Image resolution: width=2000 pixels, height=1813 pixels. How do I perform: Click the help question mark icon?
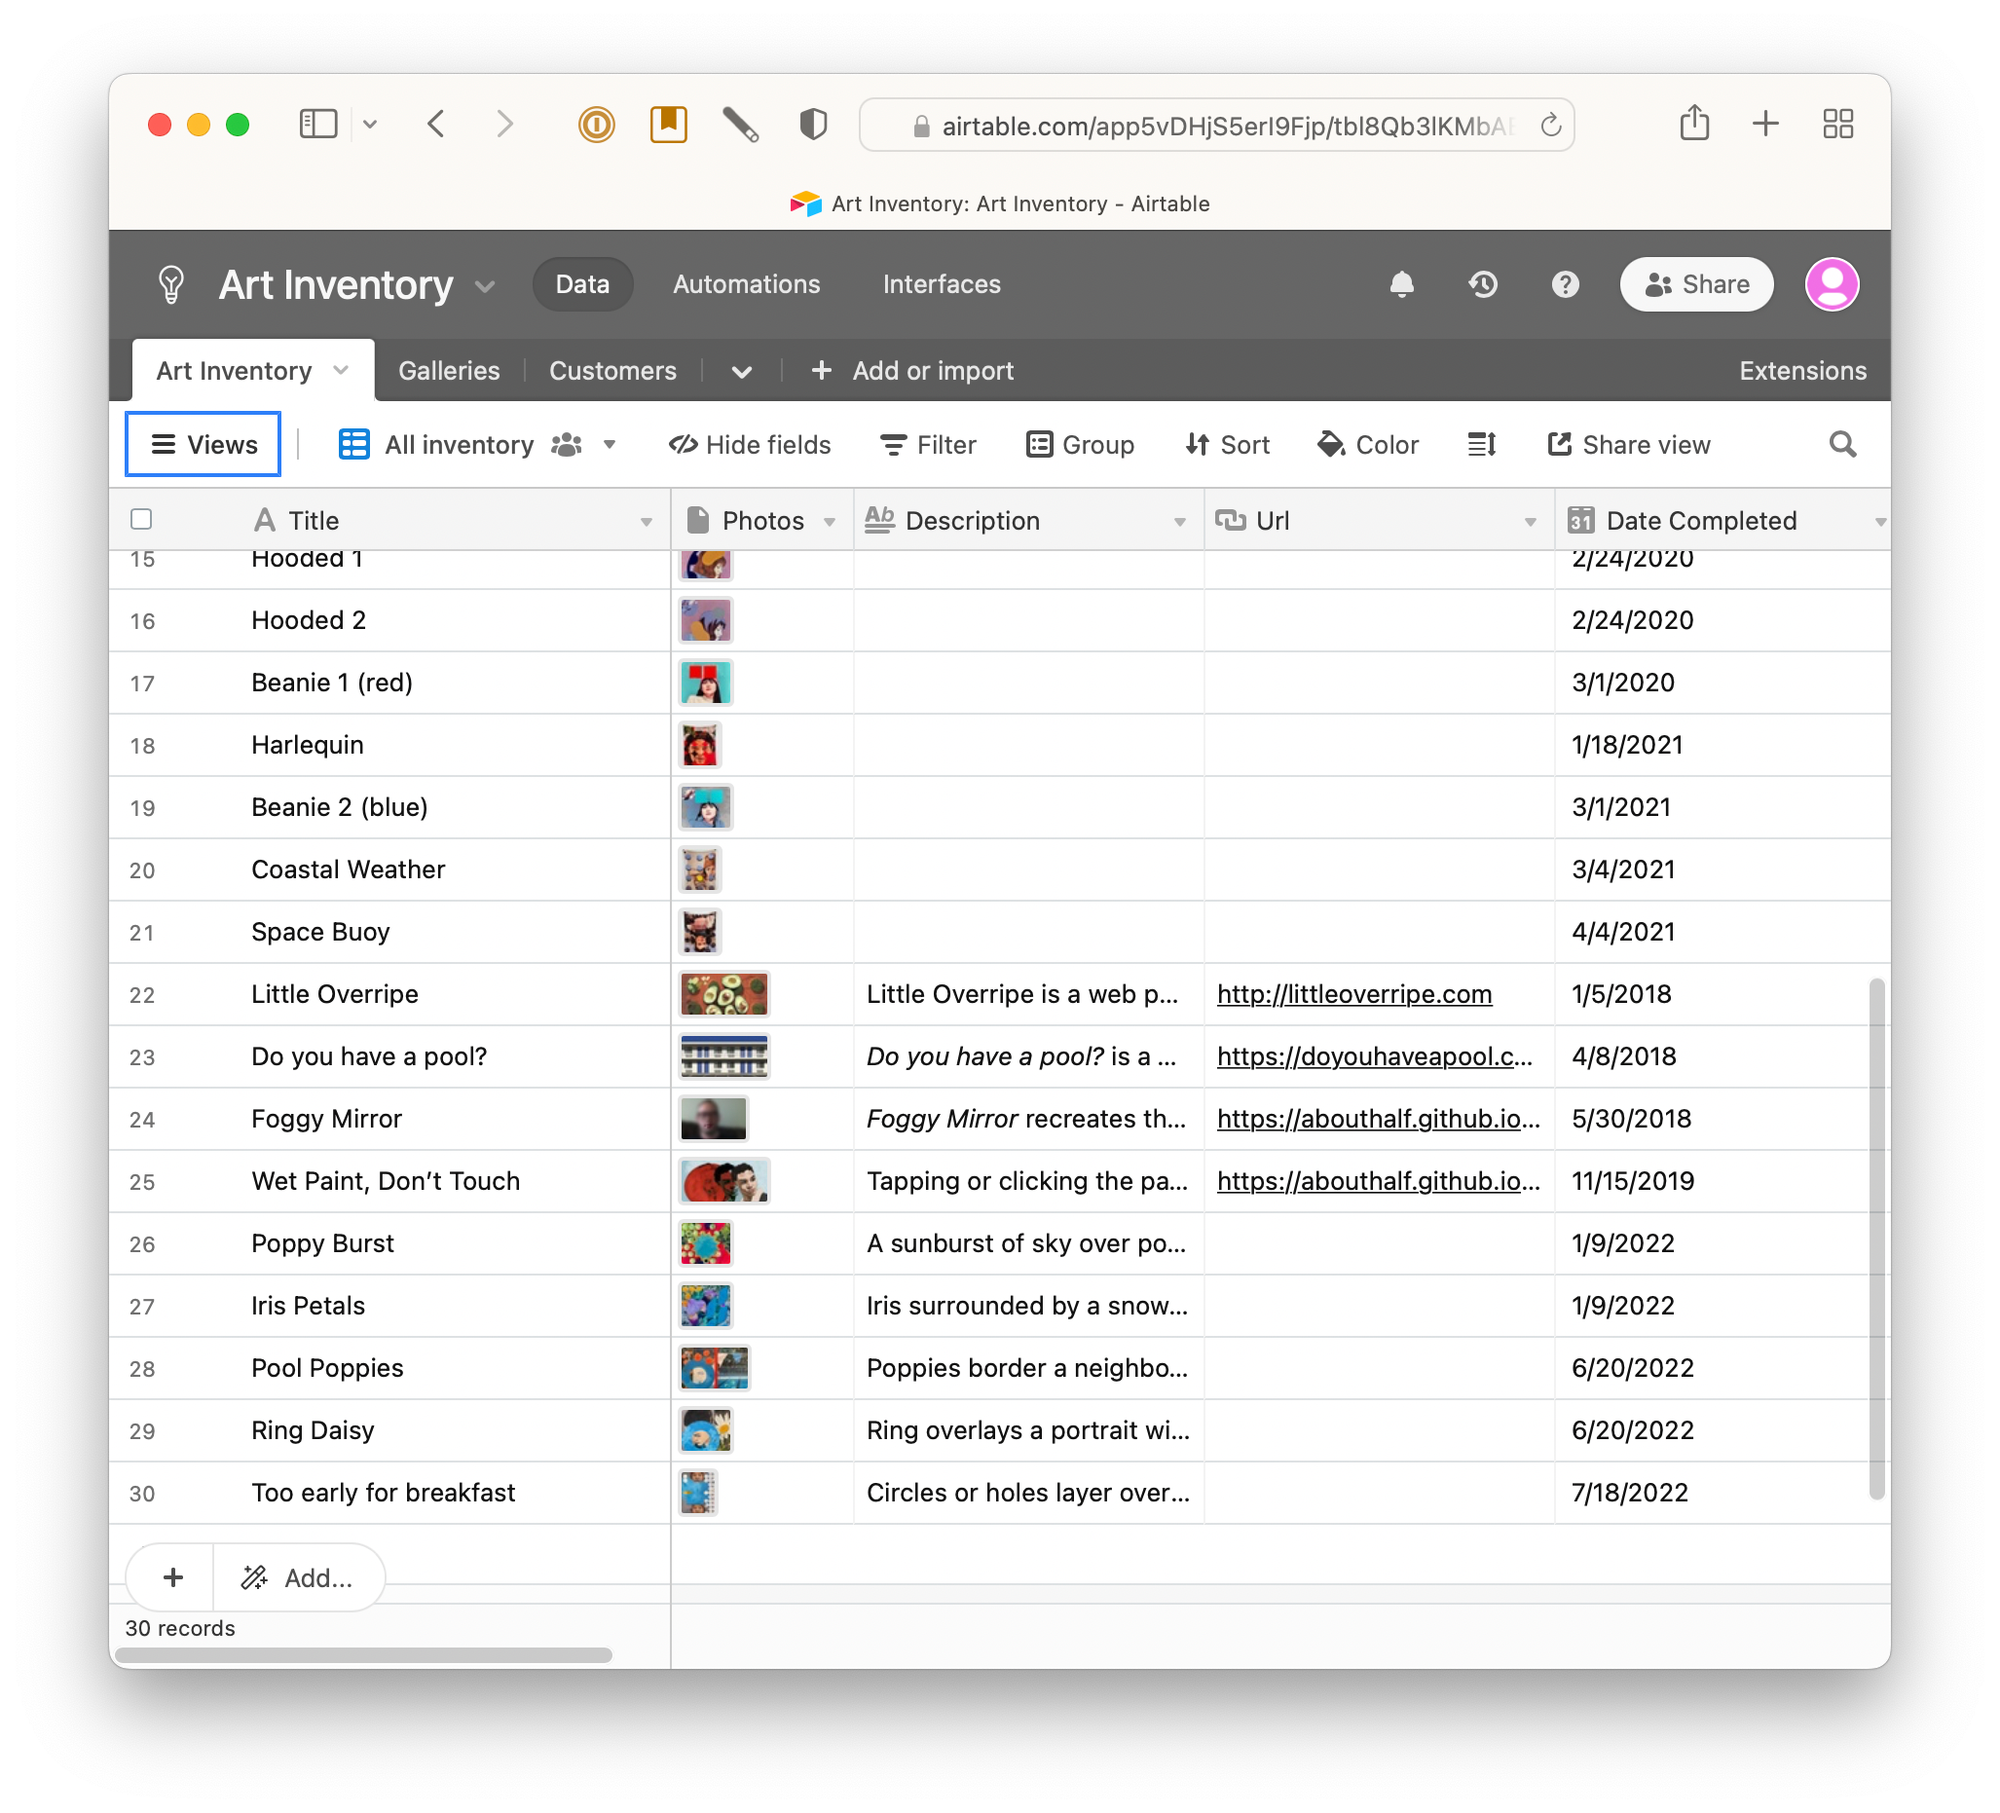point(1565,285)
